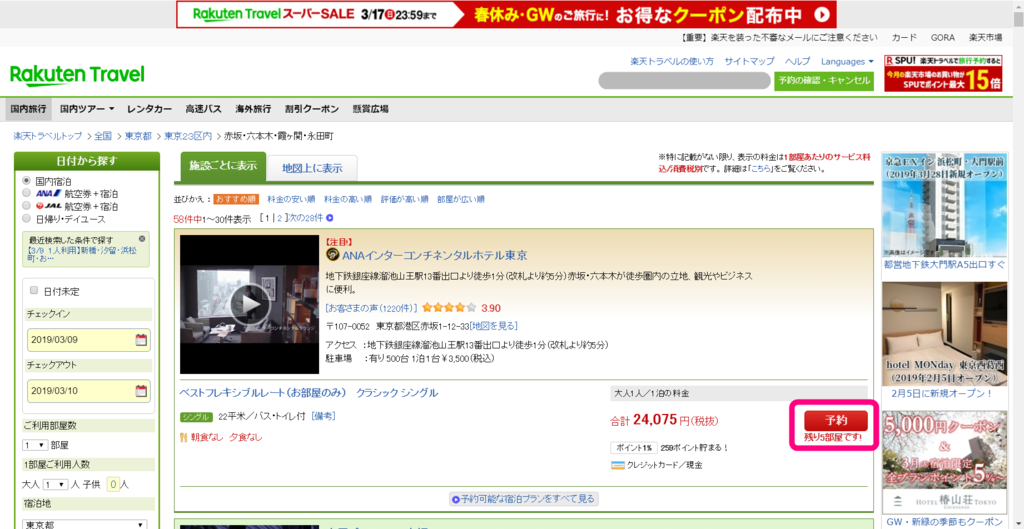Click the 子供 children count field
This screenshot has height=529, width=1024.
pyautogui.click(x=112, y=485)
